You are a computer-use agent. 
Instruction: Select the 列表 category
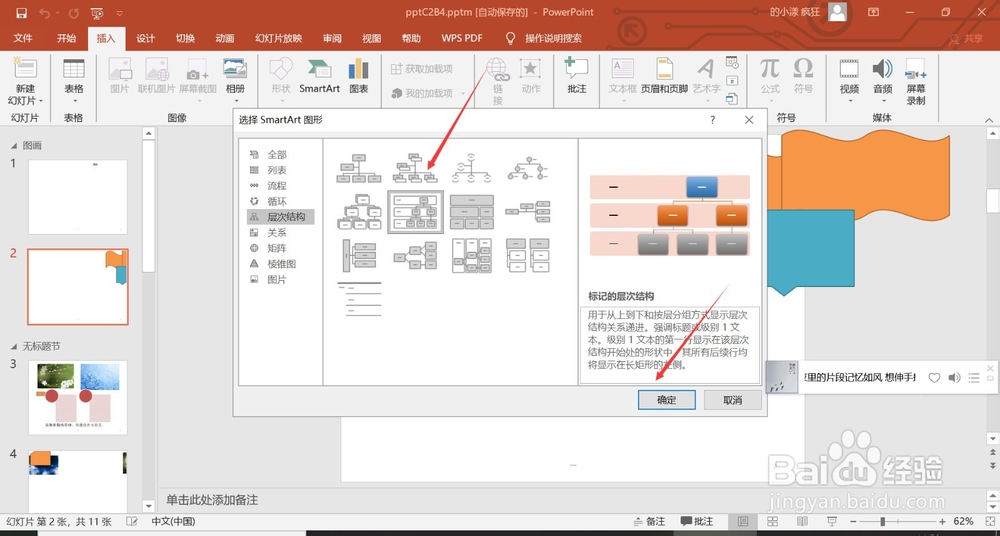(x=280, y=170)
